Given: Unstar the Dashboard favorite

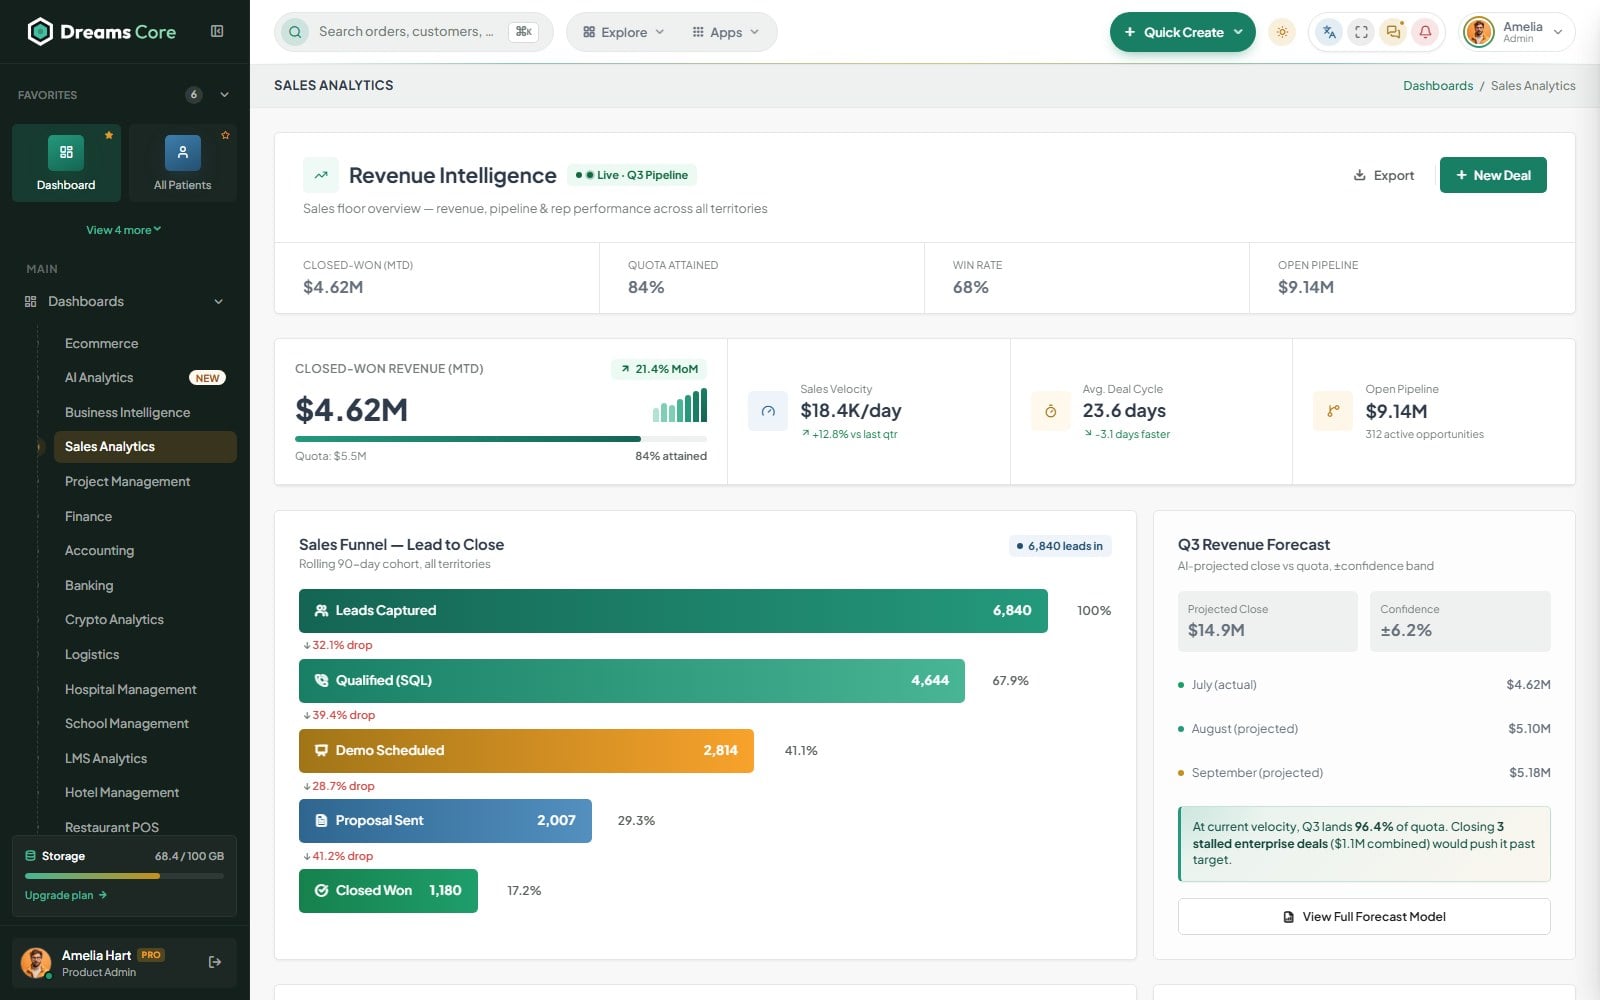Looking at the screenshot, I should (109, 135).
